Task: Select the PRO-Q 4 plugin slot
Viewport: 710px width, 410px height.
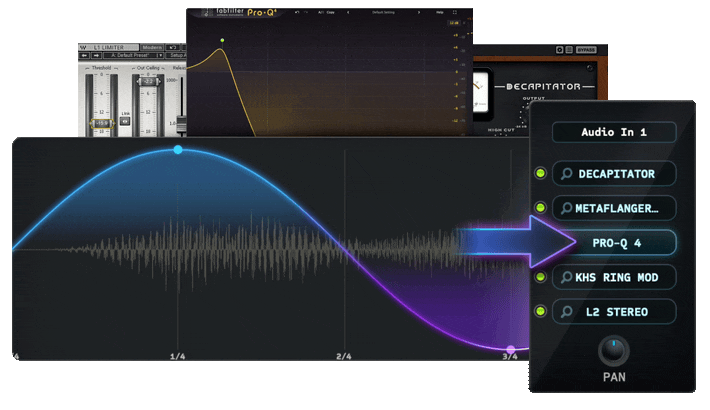Action: click(x=617, y=243)
